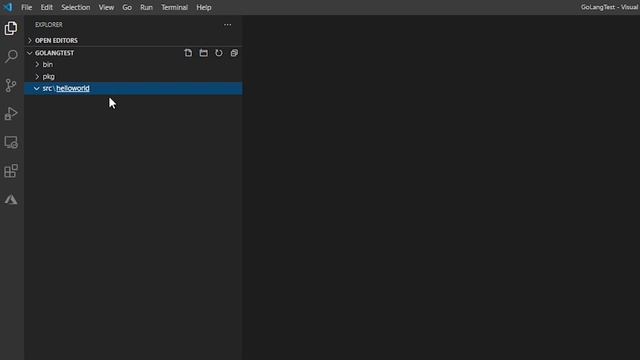Screen dimensions: 640x360
Task: Collapse the src\helloworld folder chevron
Action: [37, 88]
